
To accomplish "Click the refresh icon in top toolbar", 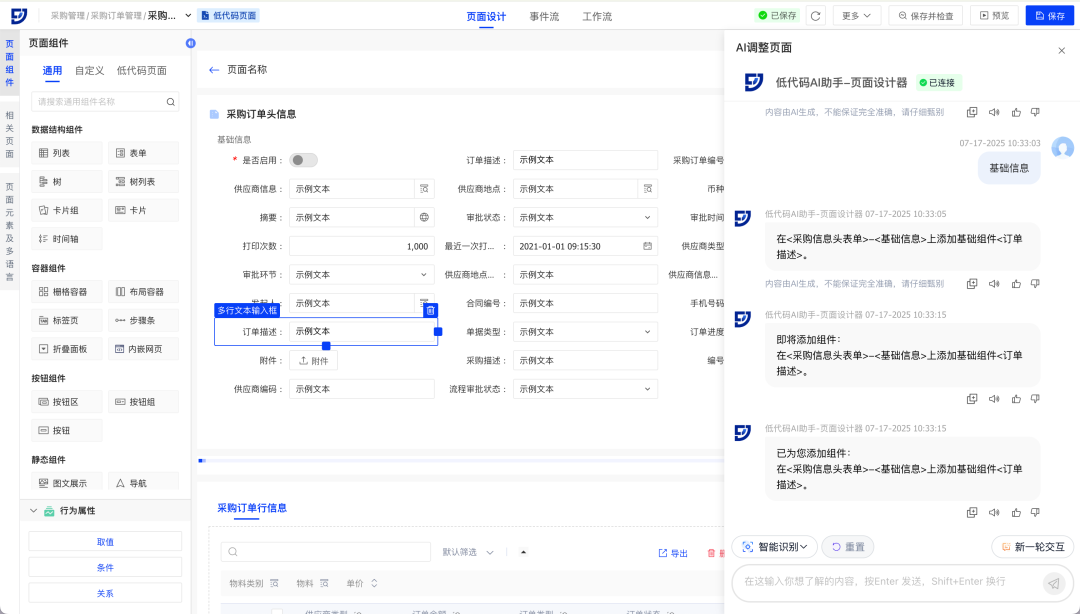I will [816, 16].
